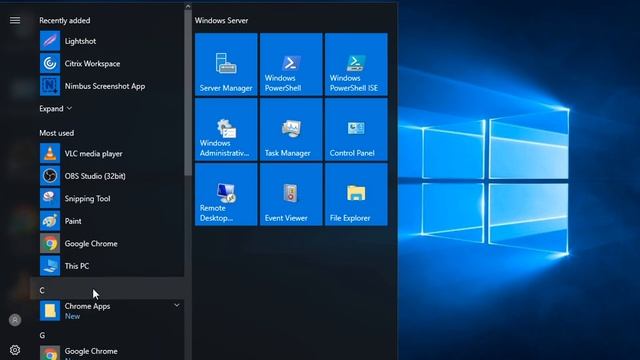Open Paint application
This screenshot has width=640, height=360.
coord(107,221)
